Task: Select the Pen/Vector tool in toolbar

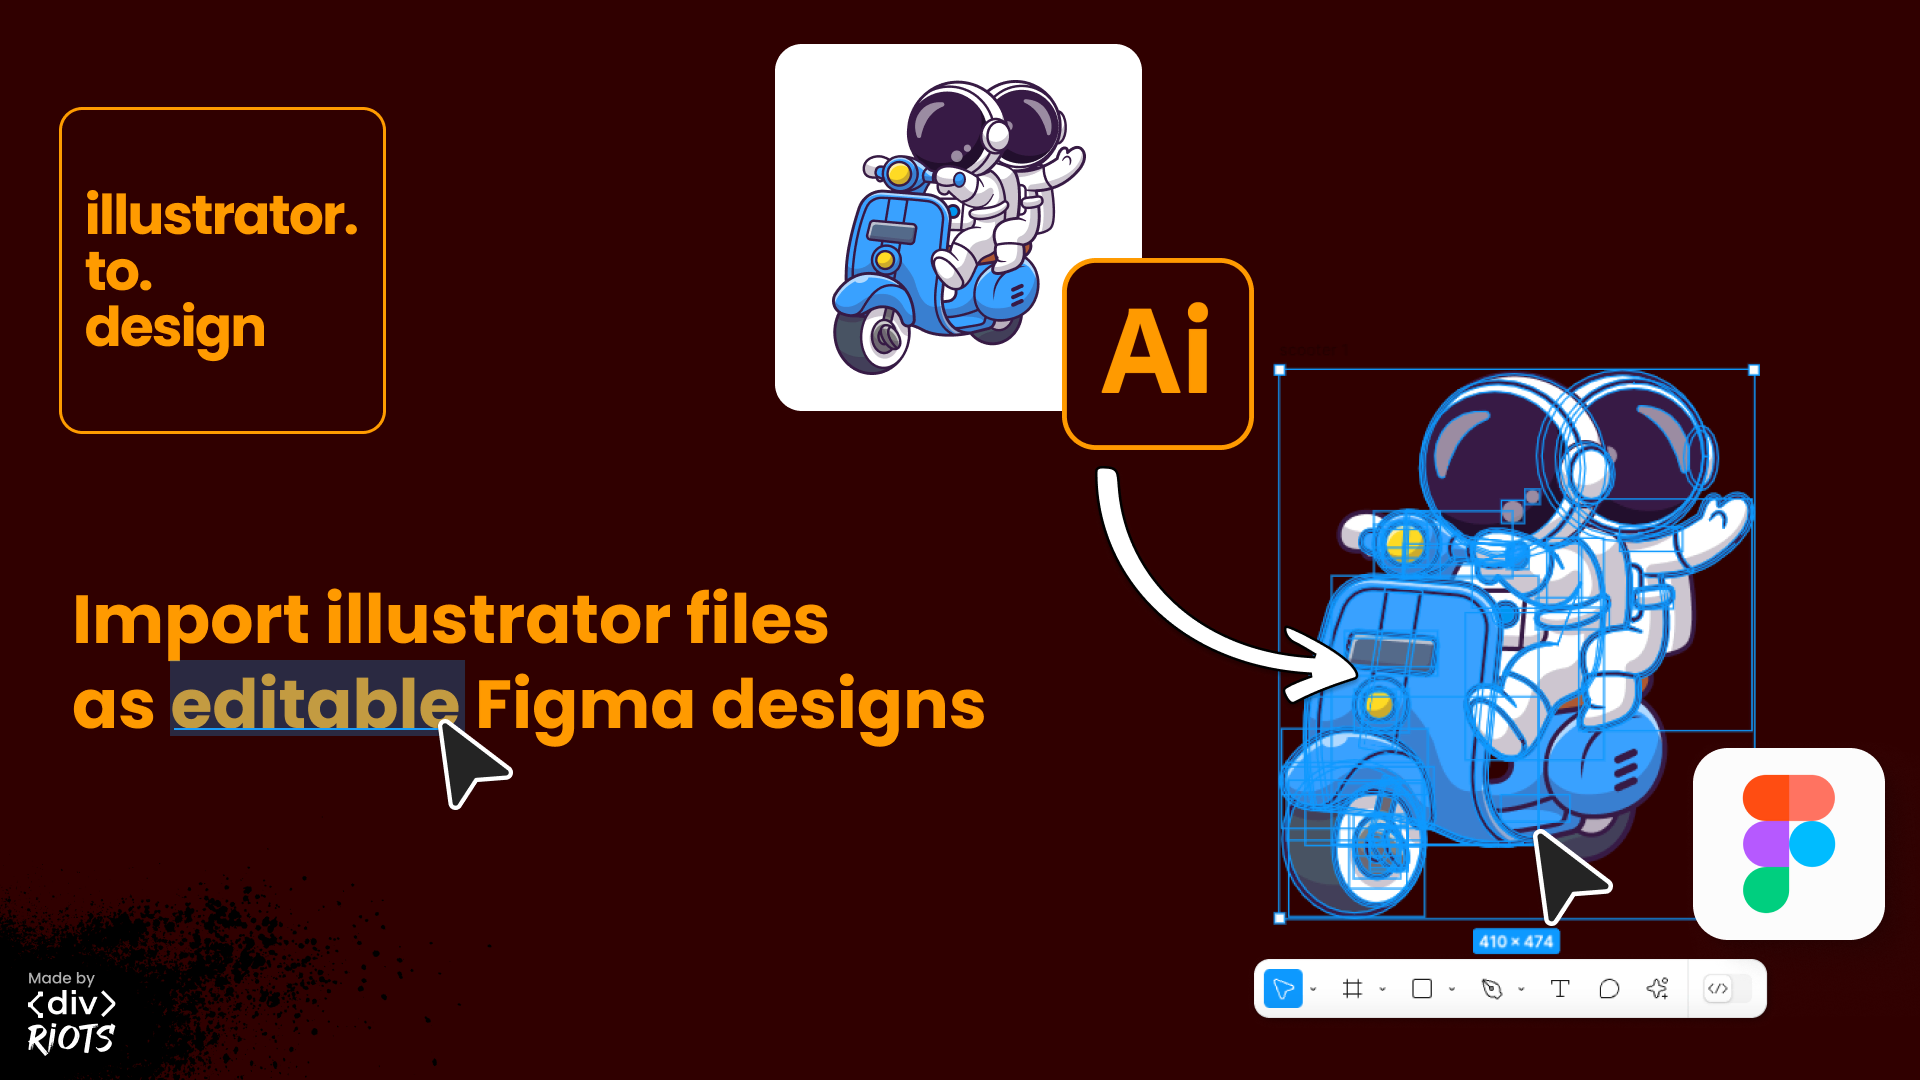Action: tap(1490, 989)
